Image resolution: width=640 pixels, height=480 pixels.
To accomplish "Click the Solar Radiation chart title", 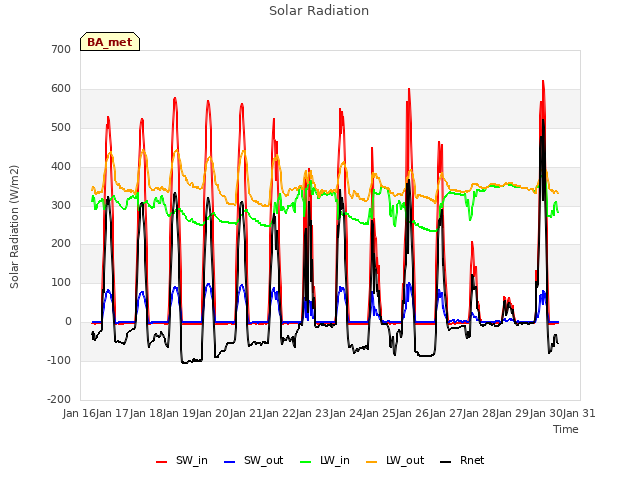I will tap(319, 11).
